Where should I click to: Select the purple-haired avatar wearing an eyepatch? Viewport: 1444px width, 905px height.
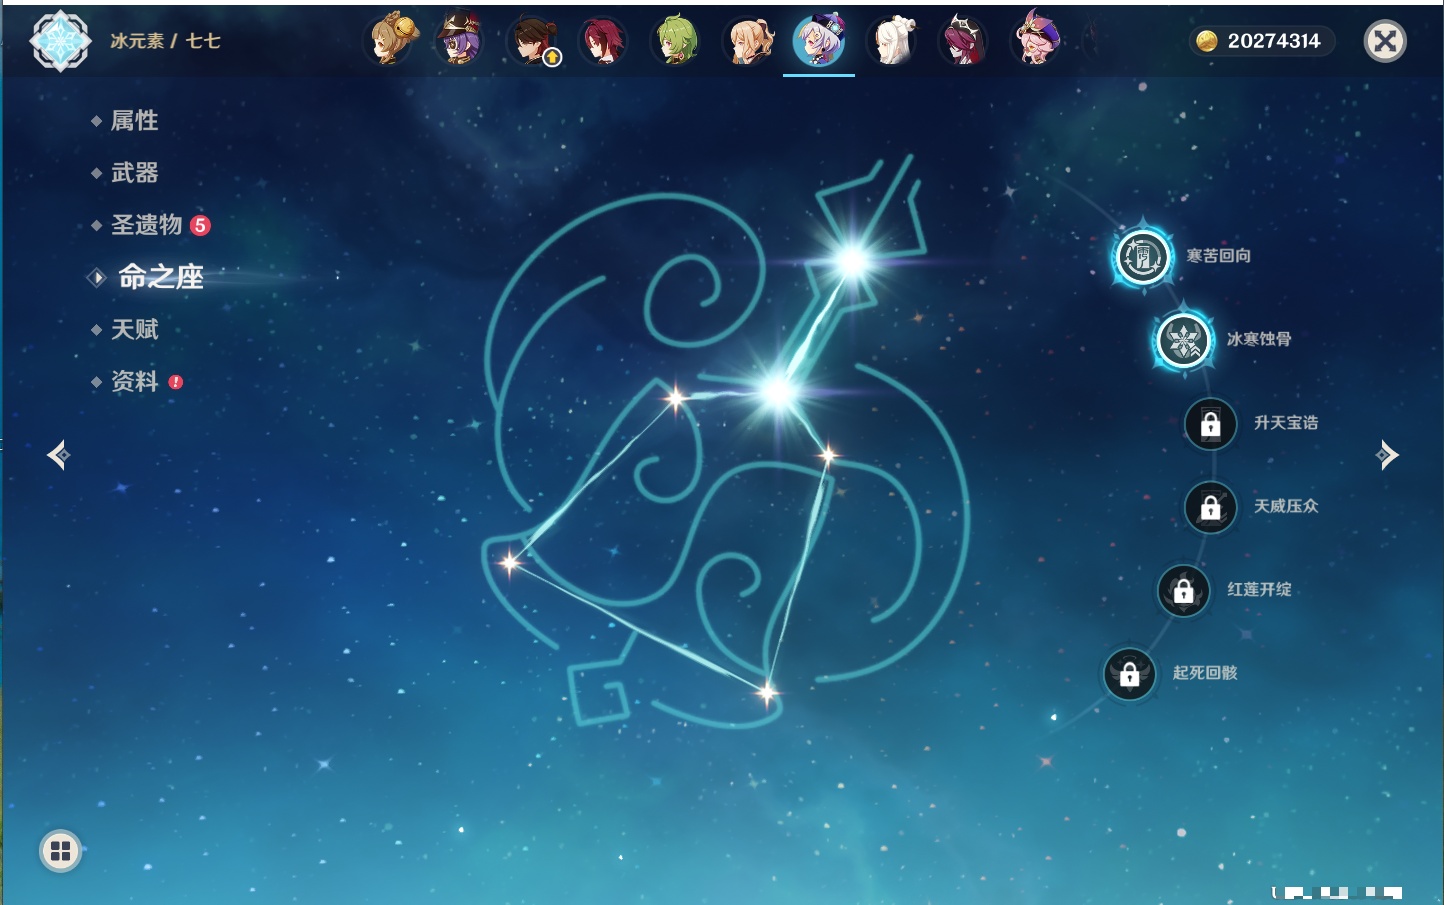(x=460, y=40)
